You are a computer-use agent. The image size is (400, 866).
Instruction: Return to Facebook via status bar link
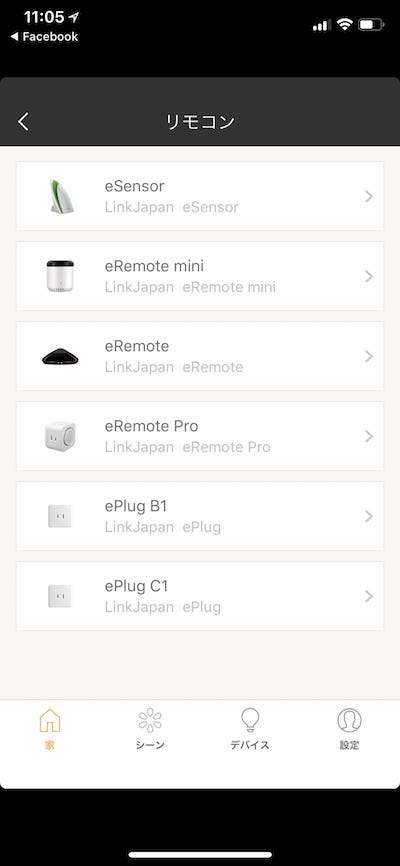click(44, 37)
